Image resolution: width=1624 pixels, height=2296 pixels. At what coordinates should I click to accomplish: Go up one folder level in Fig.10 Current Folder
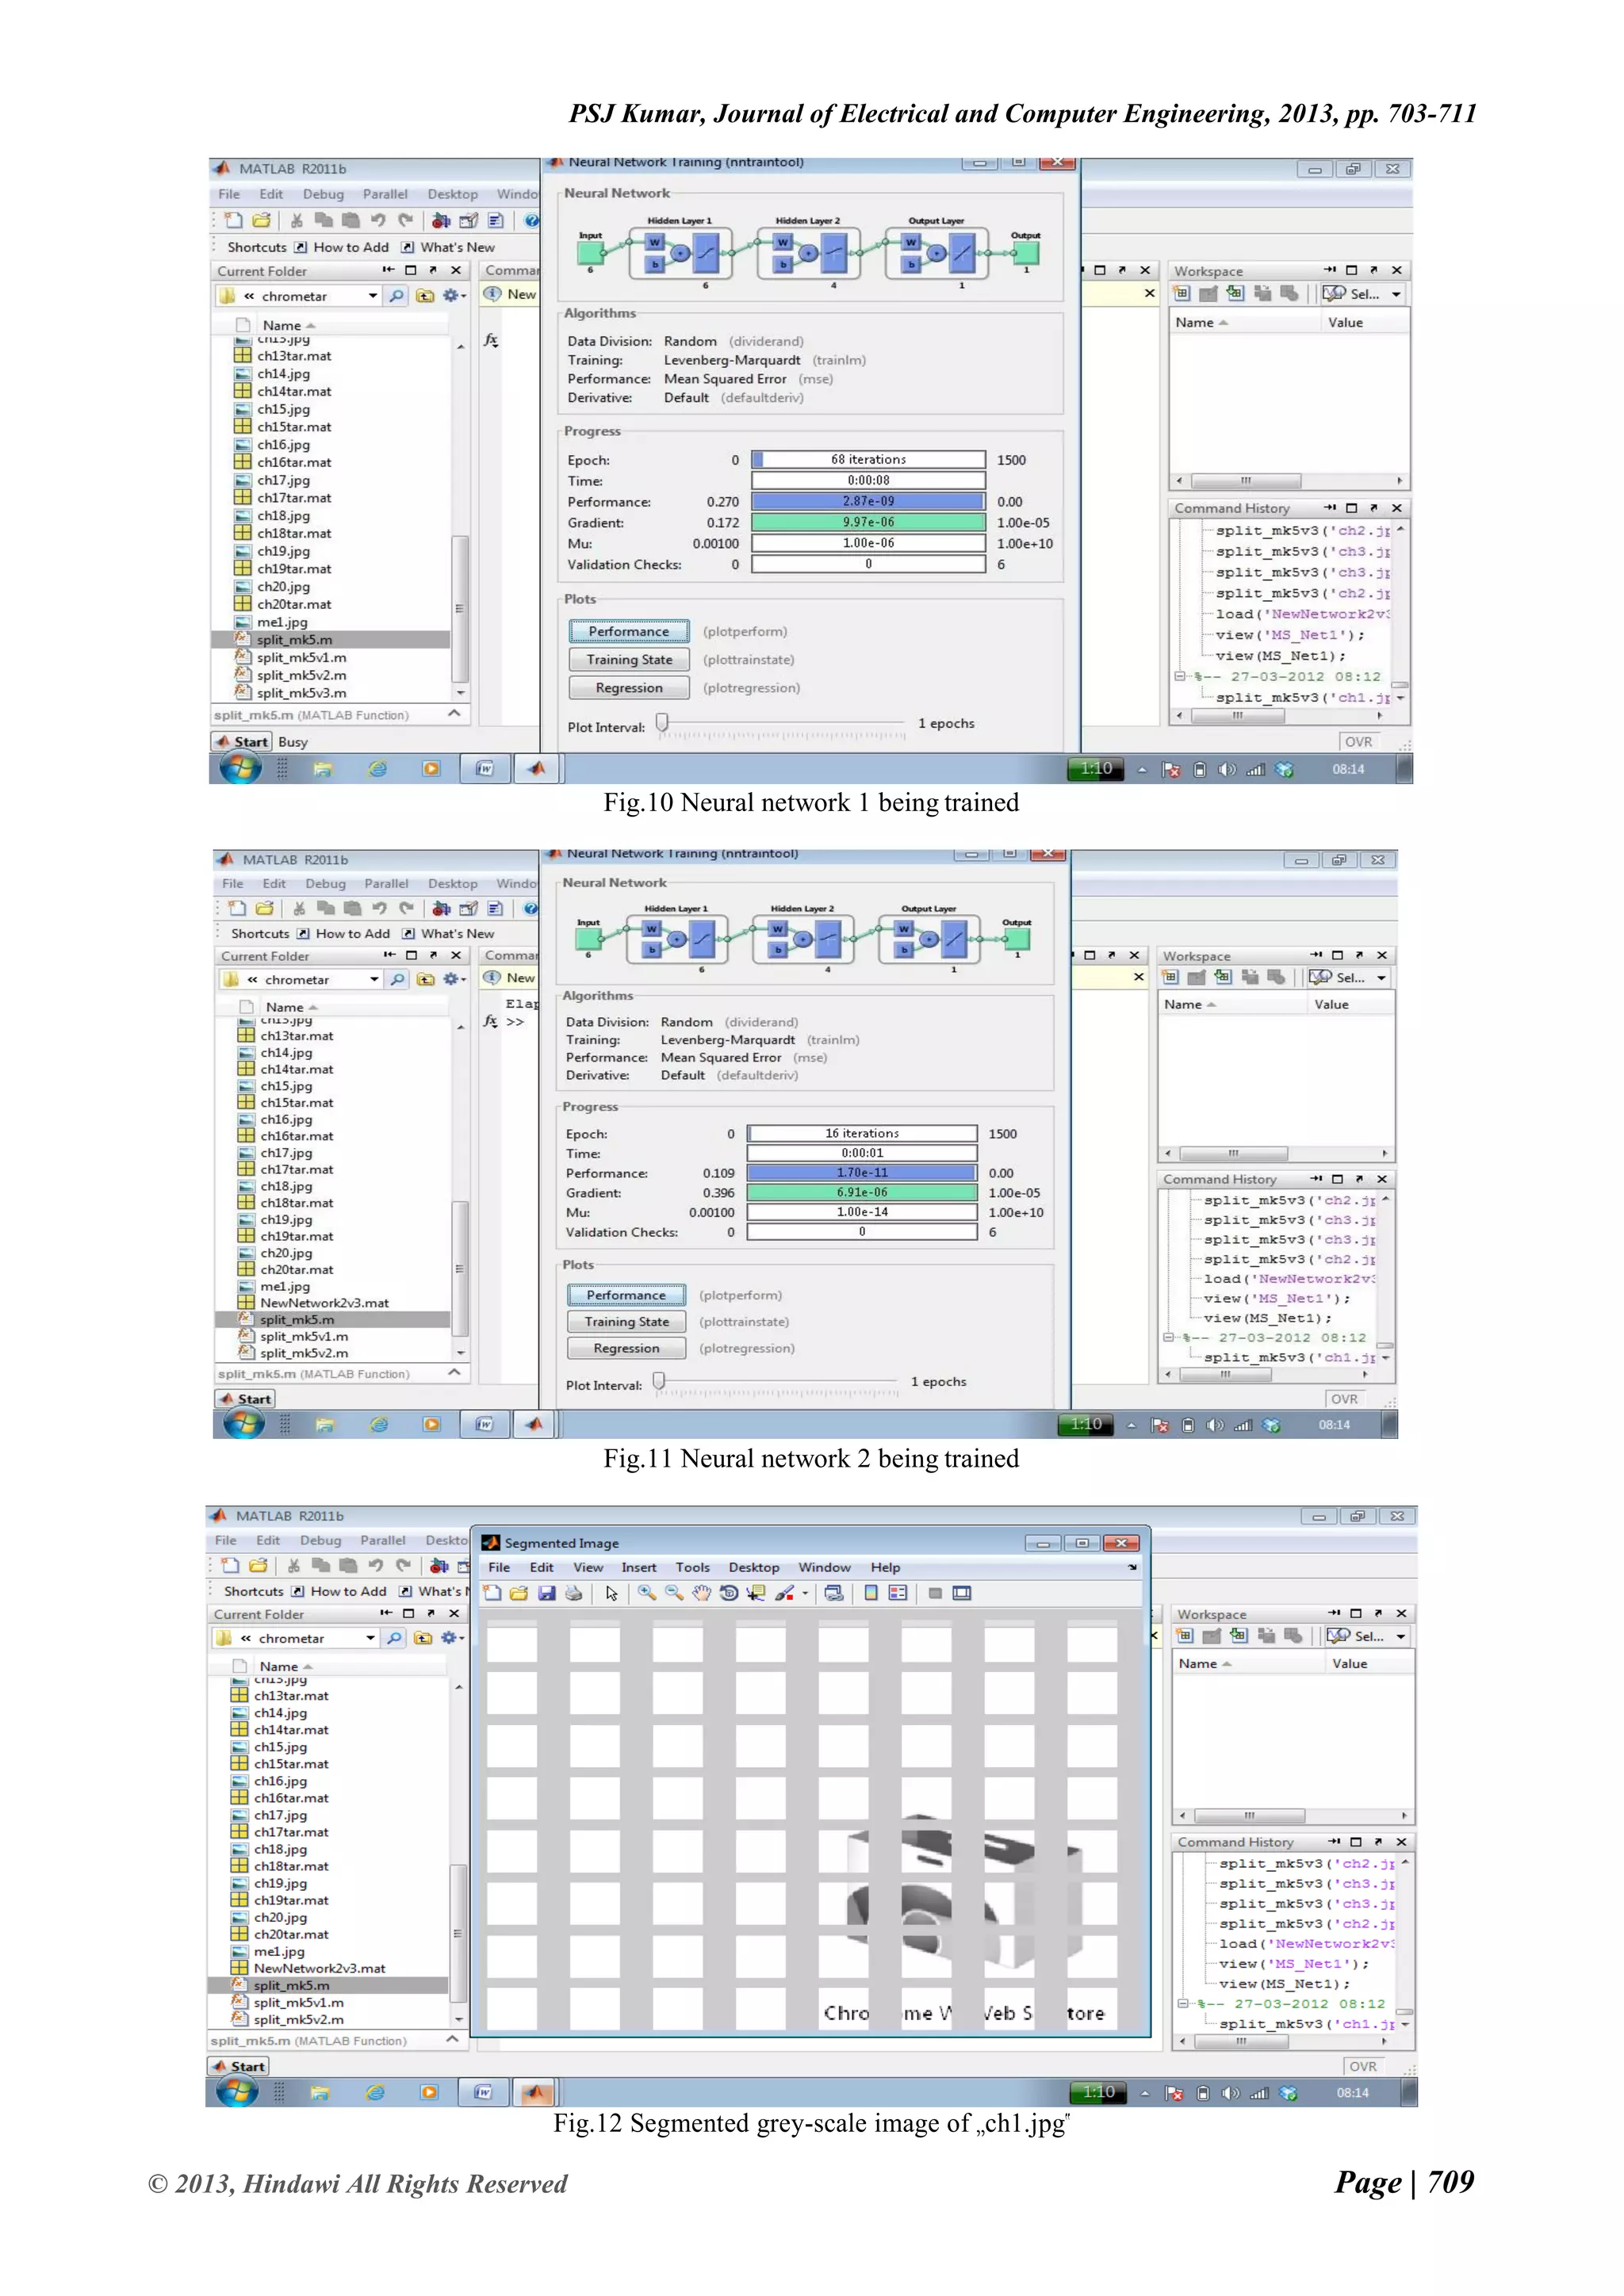click(x=425, y=296)
